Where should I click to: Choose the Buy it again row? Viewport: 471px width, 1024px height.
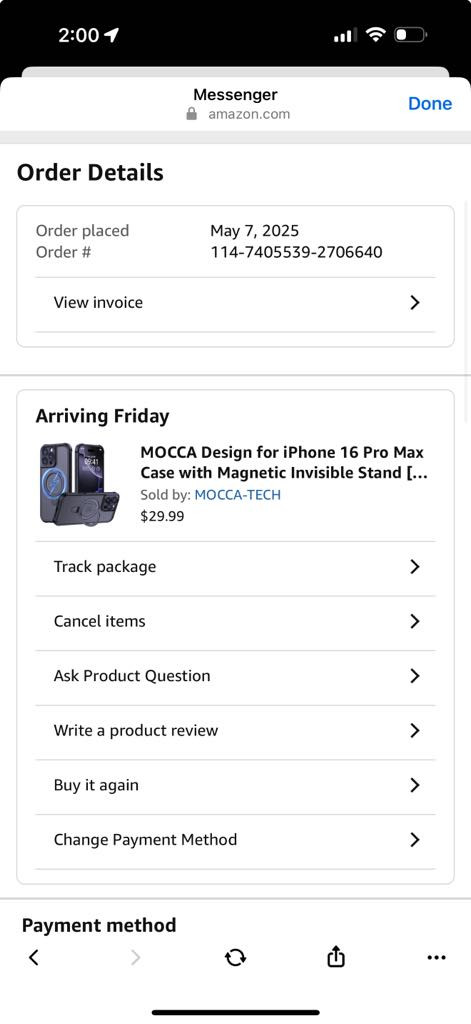[x=235, y=785]
